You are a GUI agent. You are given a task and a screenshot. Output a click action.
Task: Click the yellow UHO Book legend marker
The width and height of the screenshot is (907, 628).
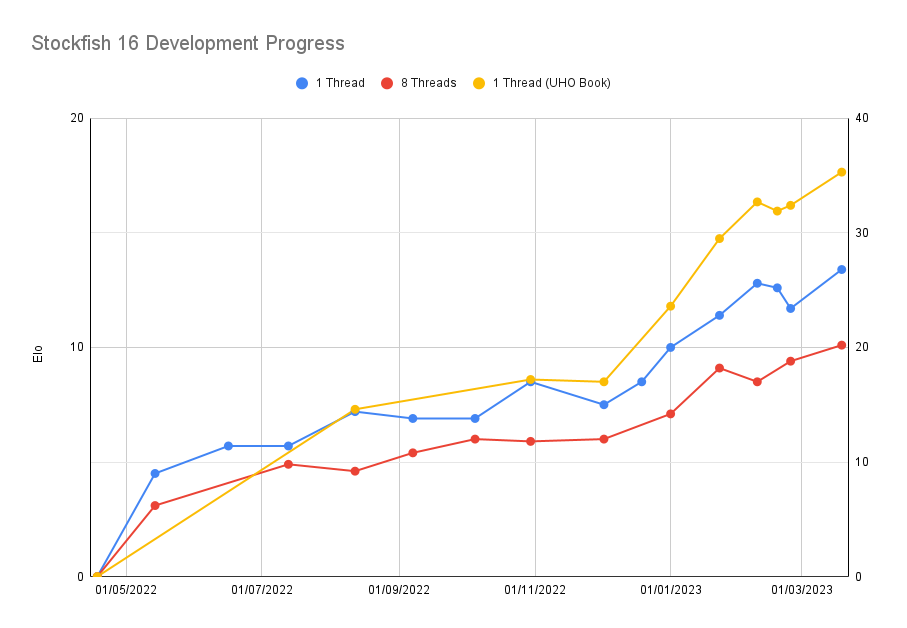(479, 83)
